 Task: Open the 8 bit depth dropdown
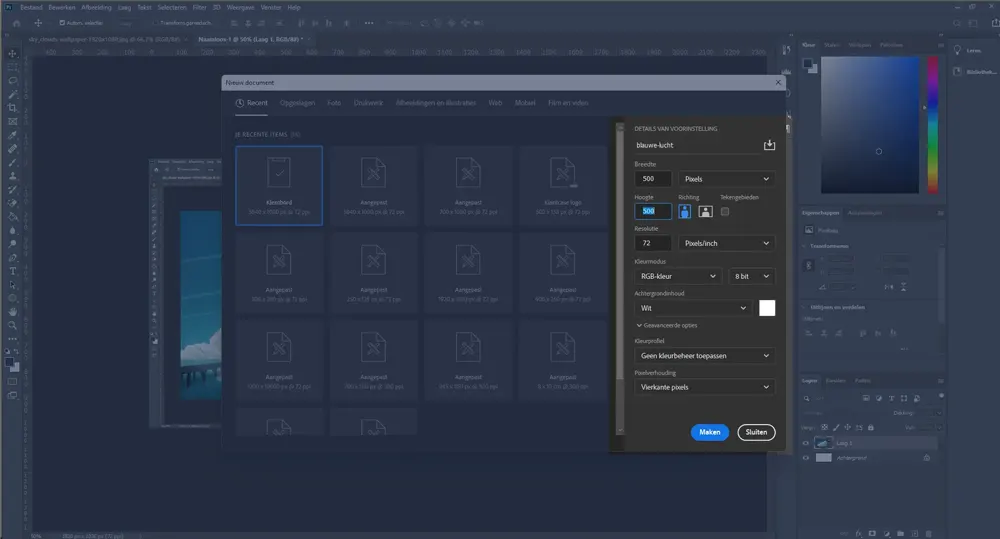751,276
